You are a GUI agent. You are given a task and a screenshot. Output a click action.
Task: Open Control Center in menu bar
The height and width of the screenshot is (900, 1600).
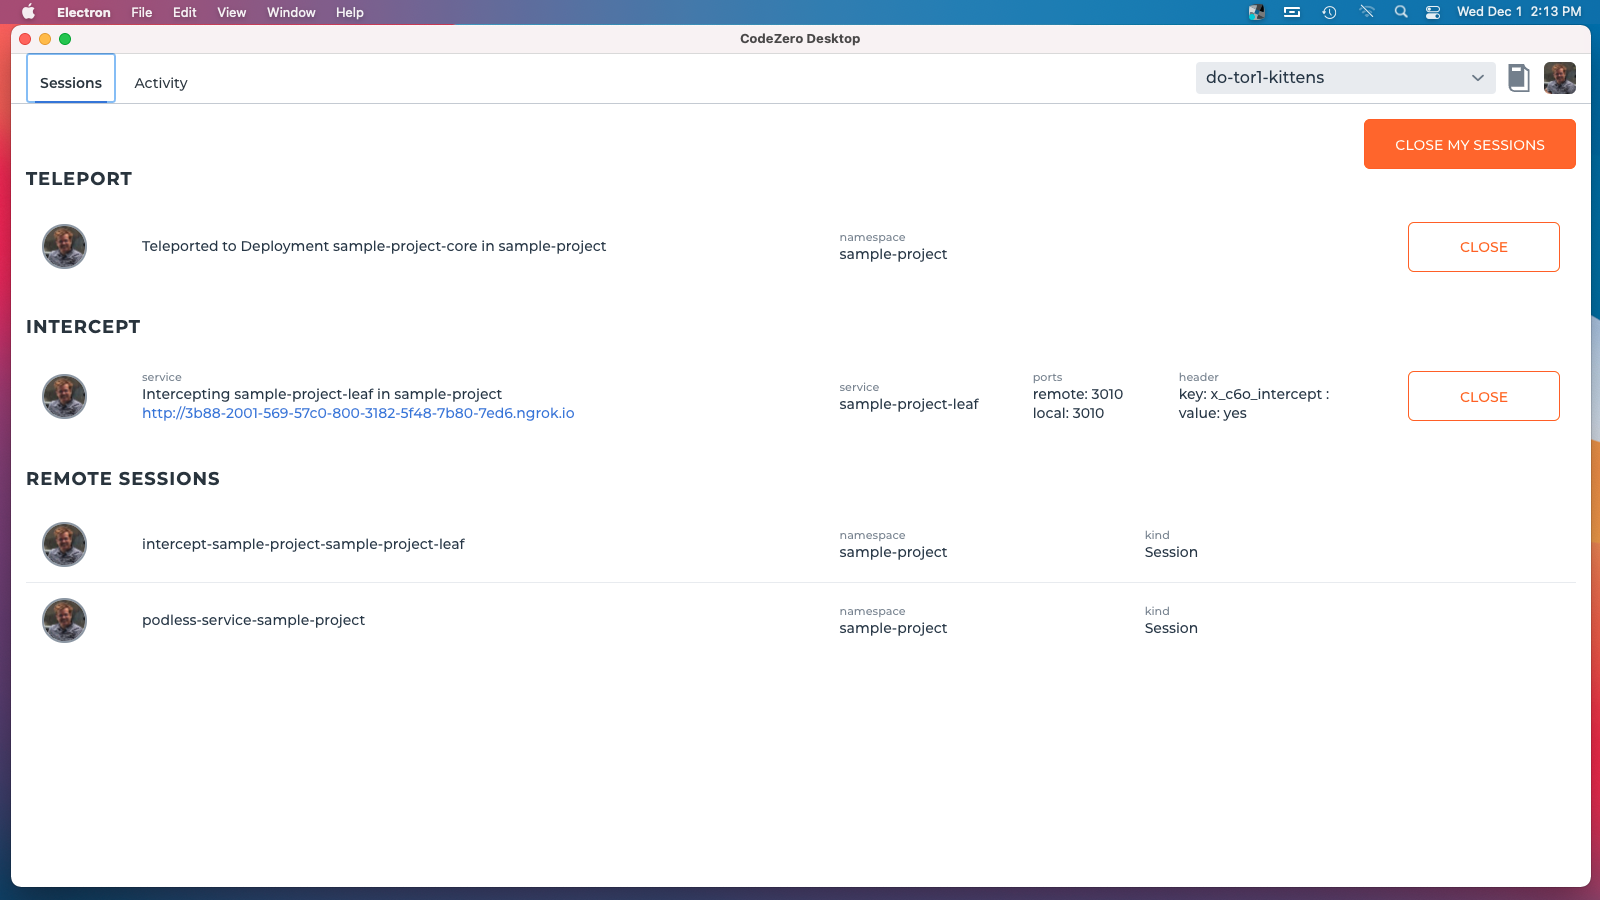pyautogui.click(x=1433, y=12)
